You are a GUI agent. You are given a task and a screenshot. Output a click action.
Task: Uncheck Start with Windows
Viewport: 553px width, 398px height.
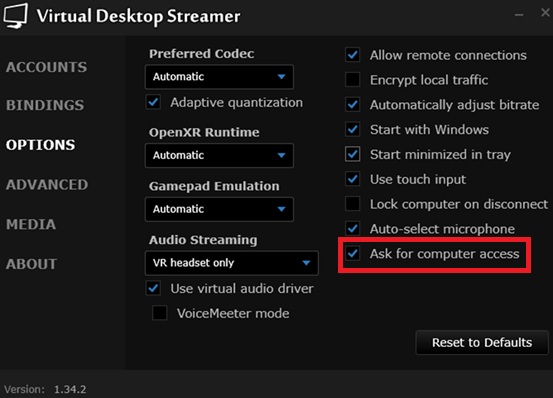point(353,129)
